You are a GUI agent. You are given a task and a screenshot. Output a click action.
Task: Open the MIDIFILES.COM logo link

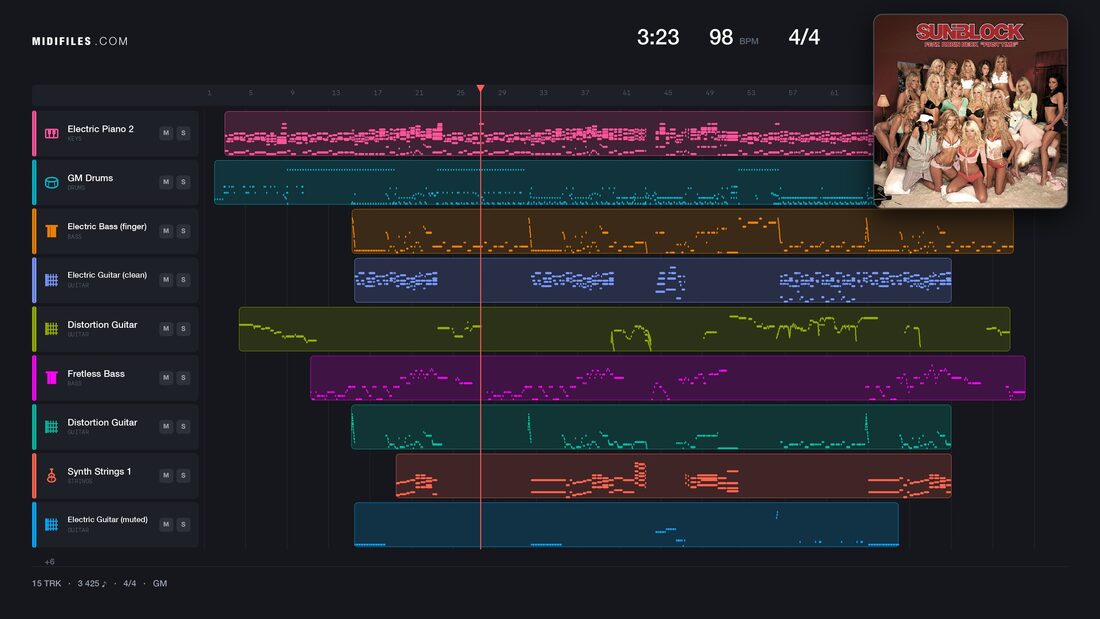80,41
